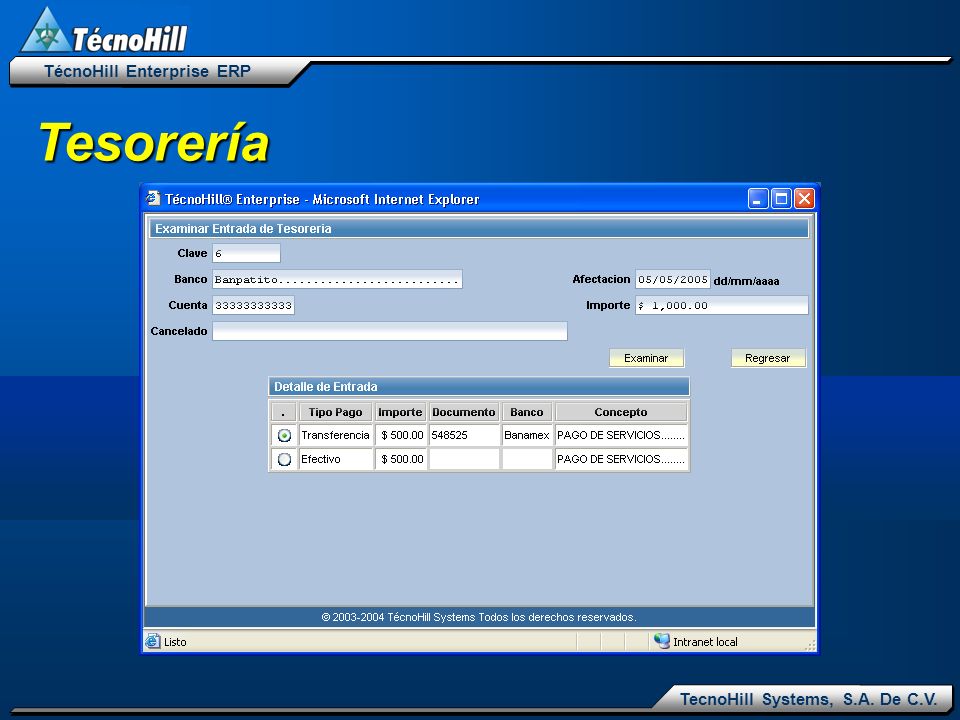This screenshot has height=720, width=960.
Task: Select the Efectivo payment radio button
Action: pyautogui.click(x=284, y=459)
